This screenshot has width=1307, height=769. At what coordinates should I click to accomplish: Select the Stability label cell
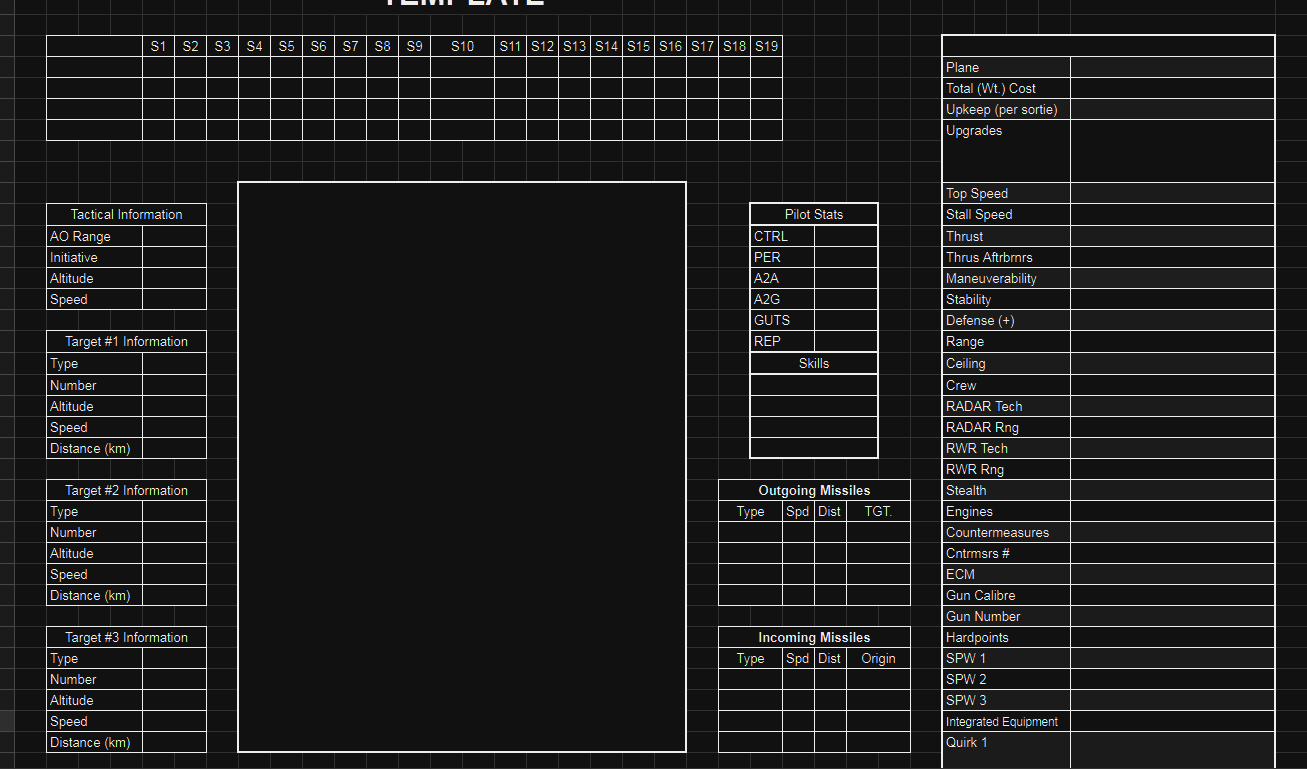1007,299
